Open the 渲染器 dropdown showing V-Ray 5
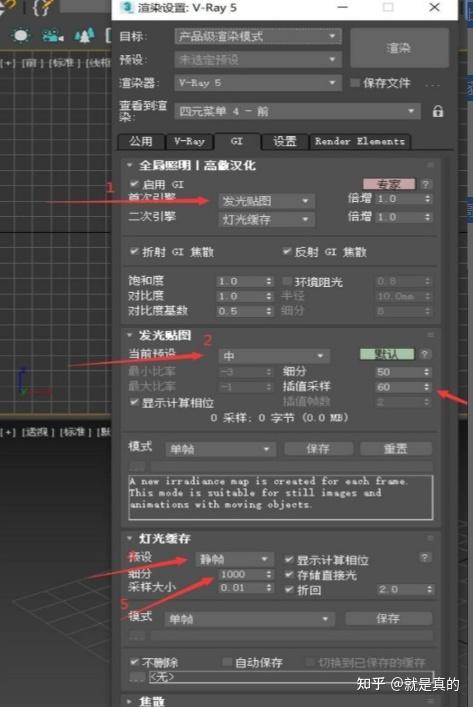Screen dimensions: 473x707 (258, 83)
